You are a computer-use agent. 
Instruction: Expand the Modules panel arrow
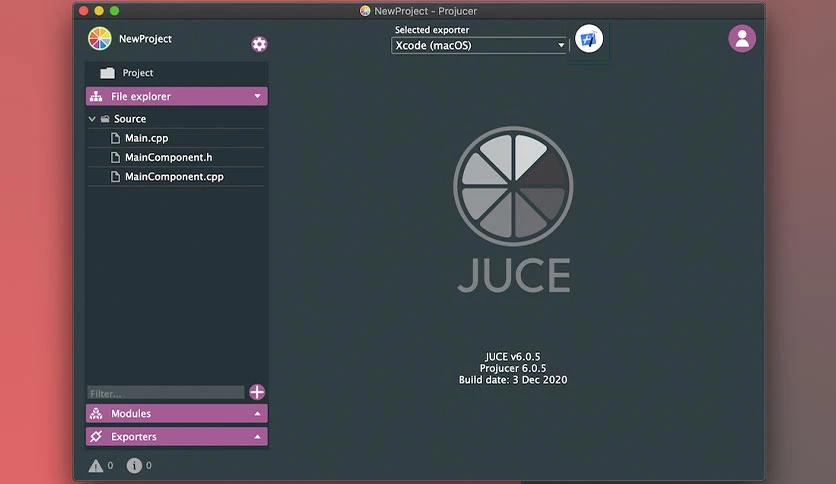tap(258, 414)
